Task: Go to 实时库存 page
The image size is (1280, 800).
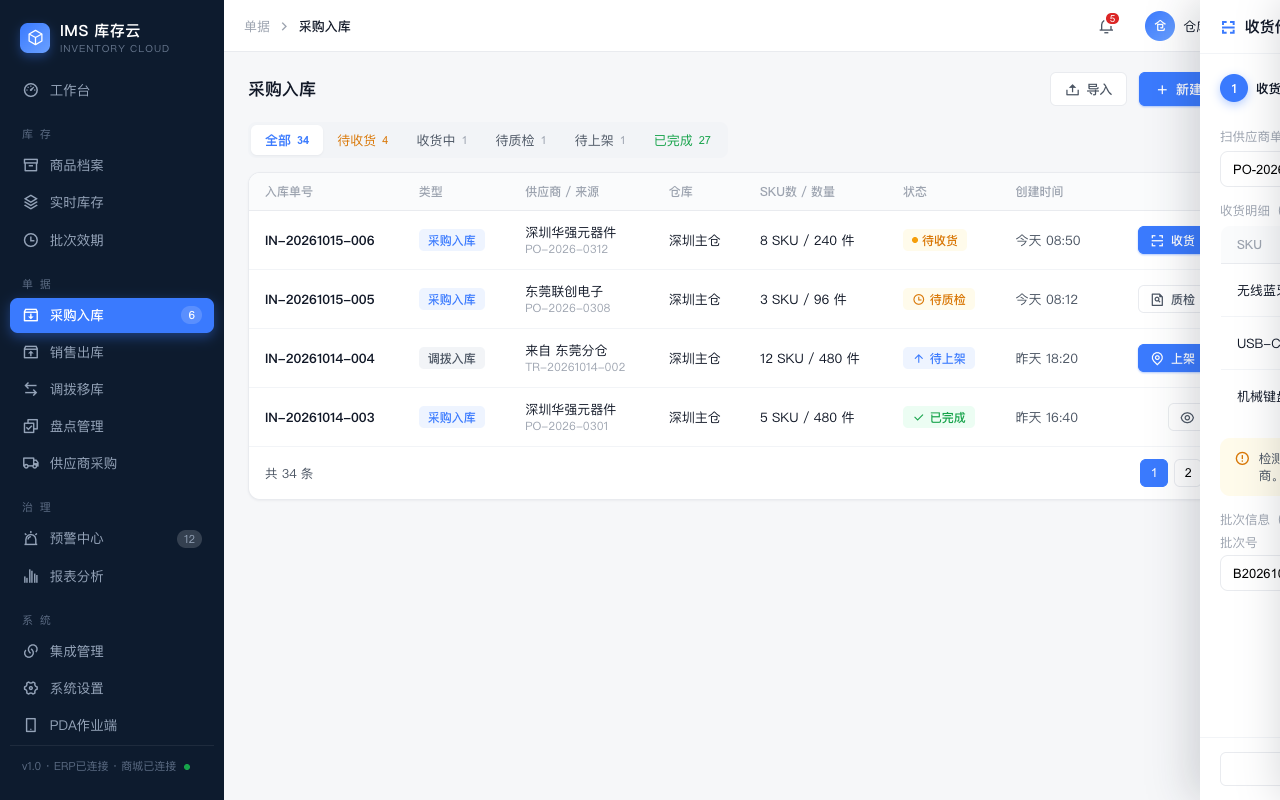Action: (112, 202)
